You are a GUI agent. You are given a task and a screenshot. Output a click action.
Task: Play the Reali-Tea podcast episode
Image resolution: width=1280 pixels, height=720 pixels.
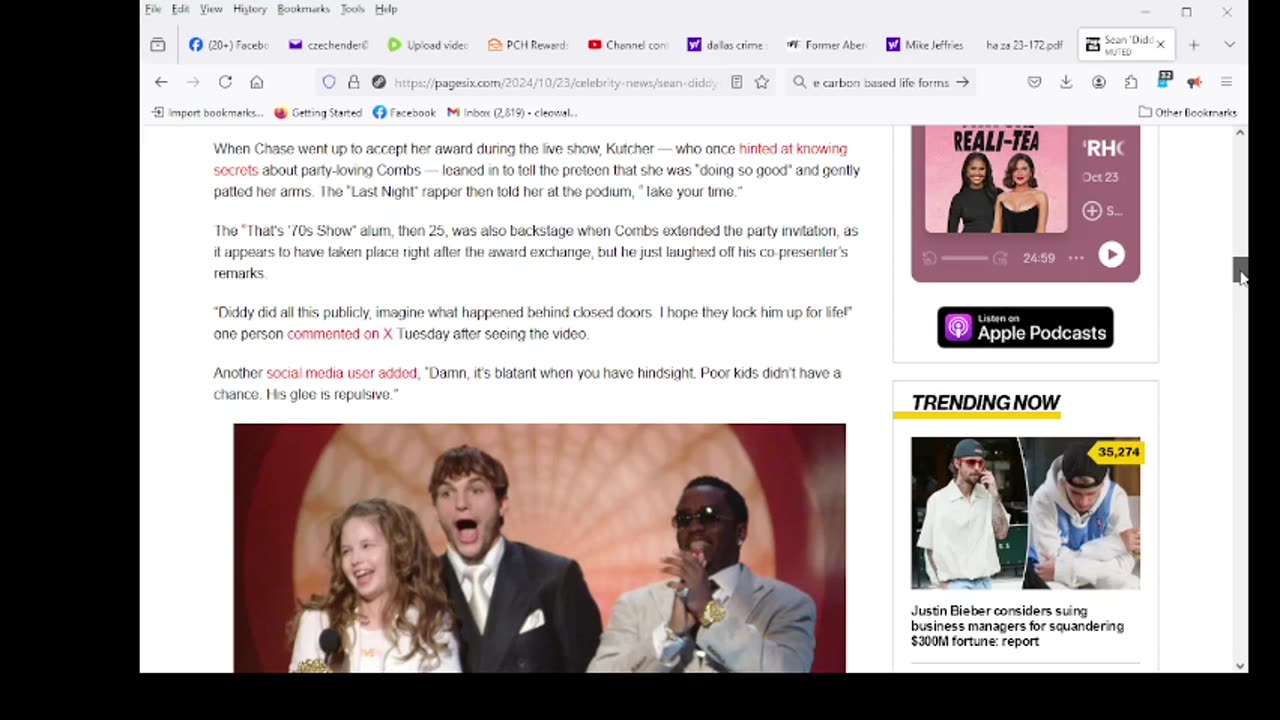pos(1111,255)
